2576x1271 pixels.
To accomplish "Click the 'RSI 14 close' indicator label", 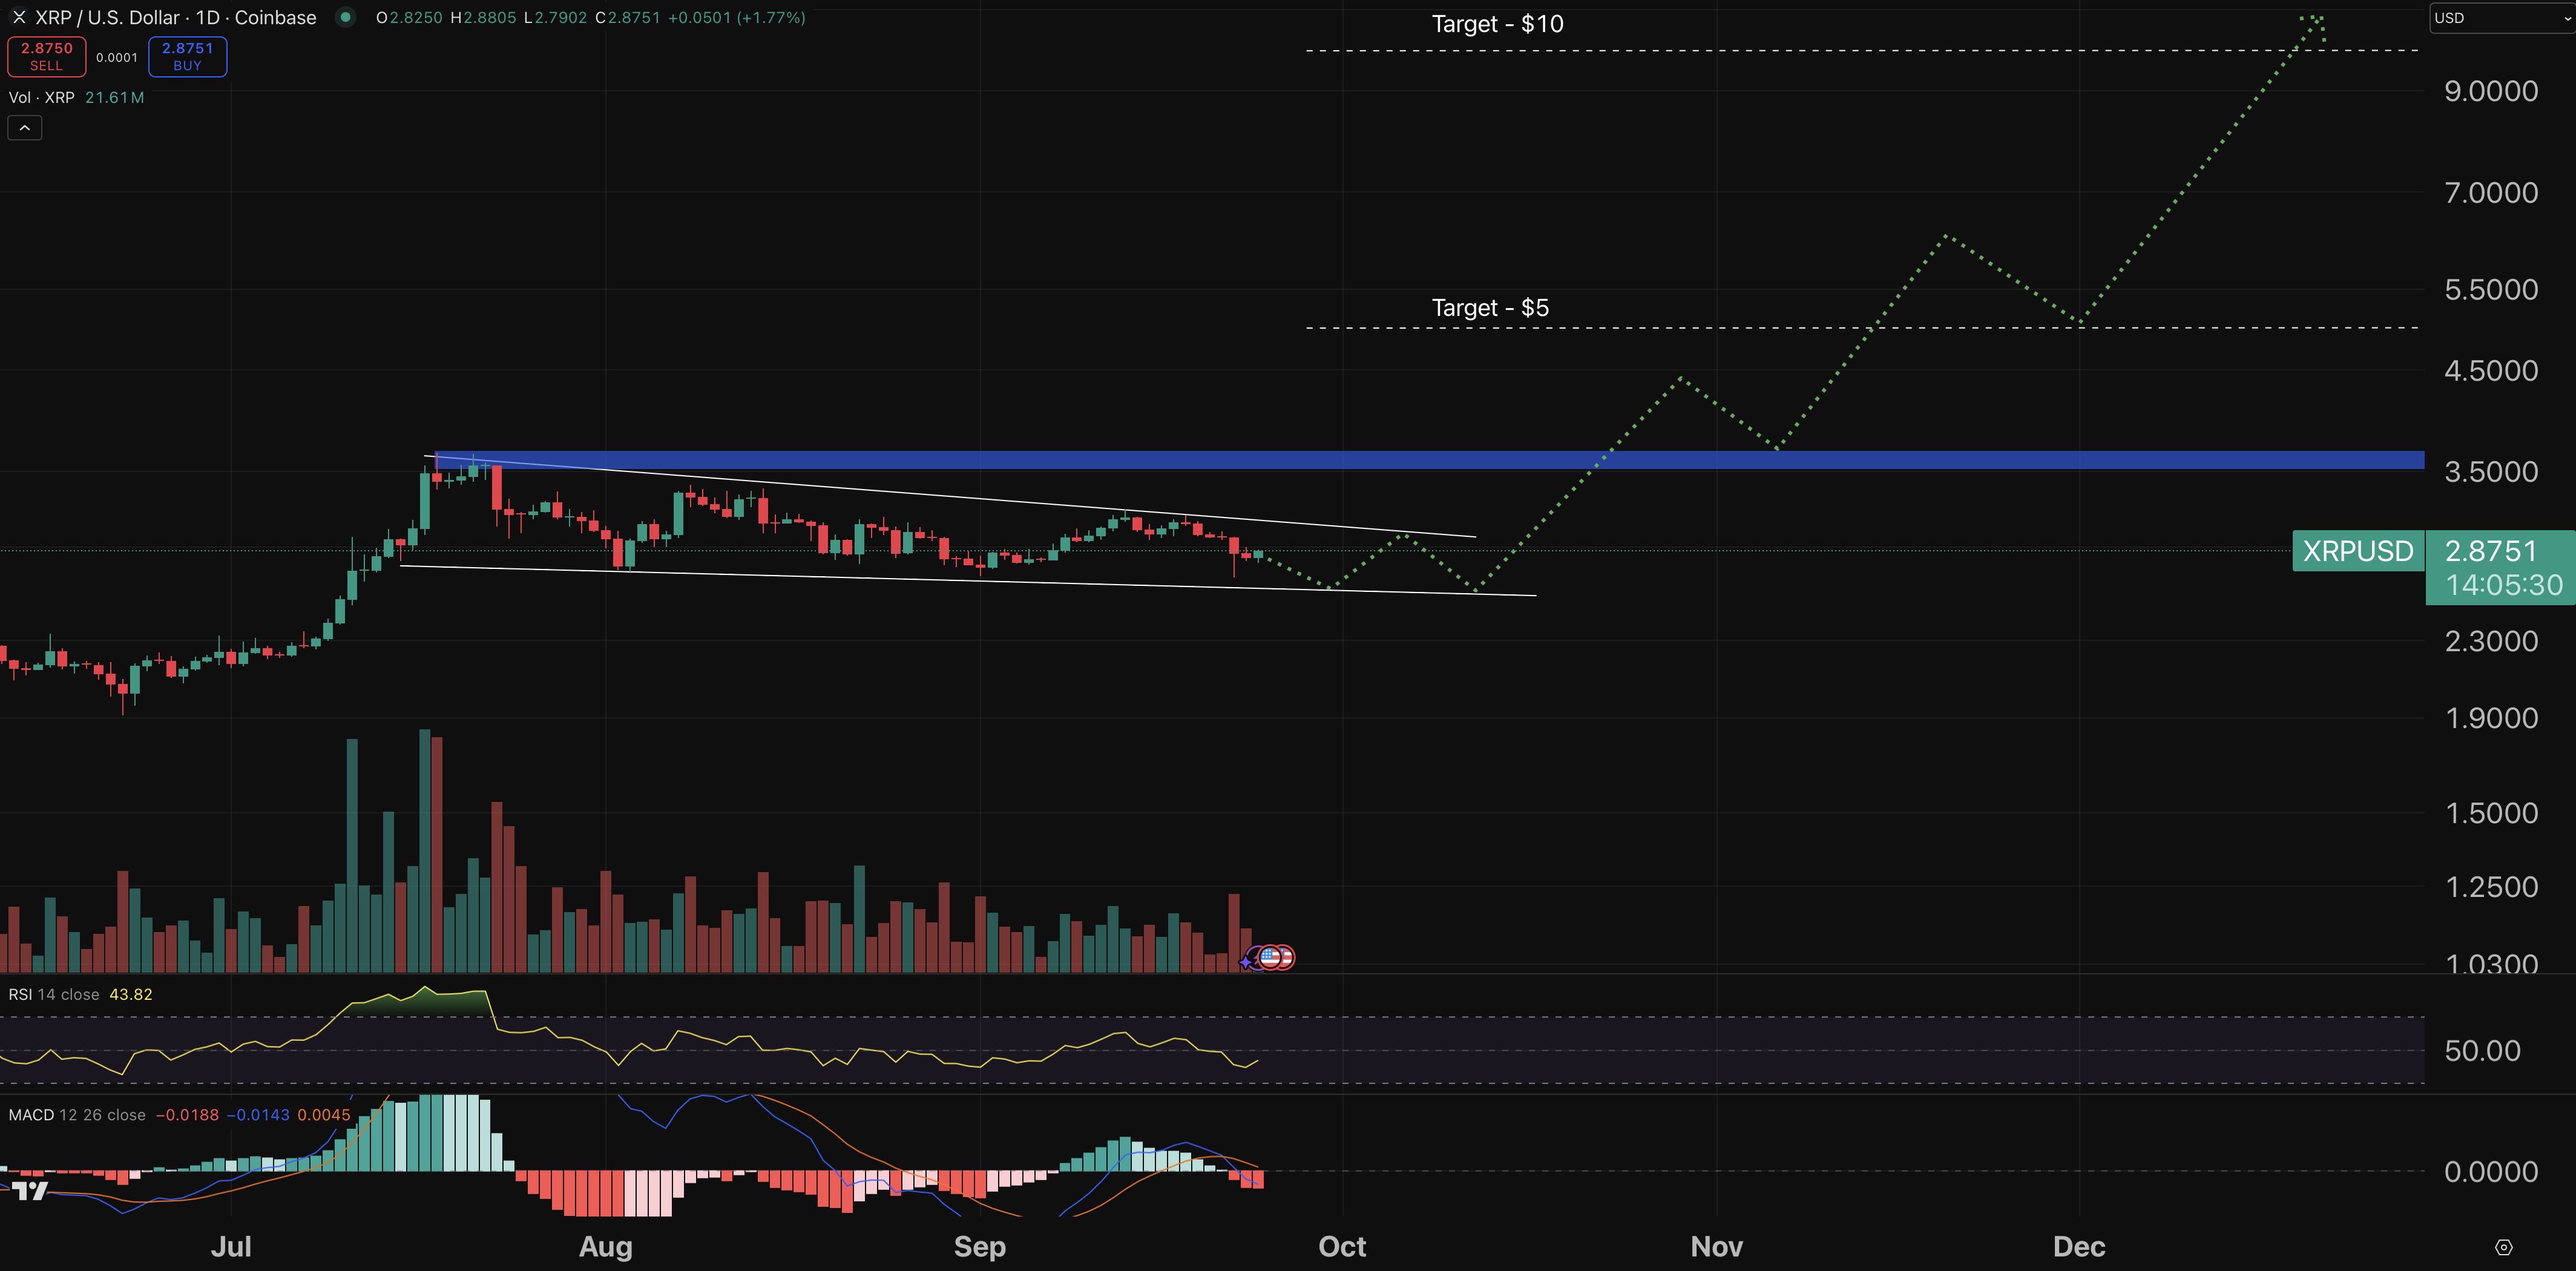I will [x=54, y=994].
